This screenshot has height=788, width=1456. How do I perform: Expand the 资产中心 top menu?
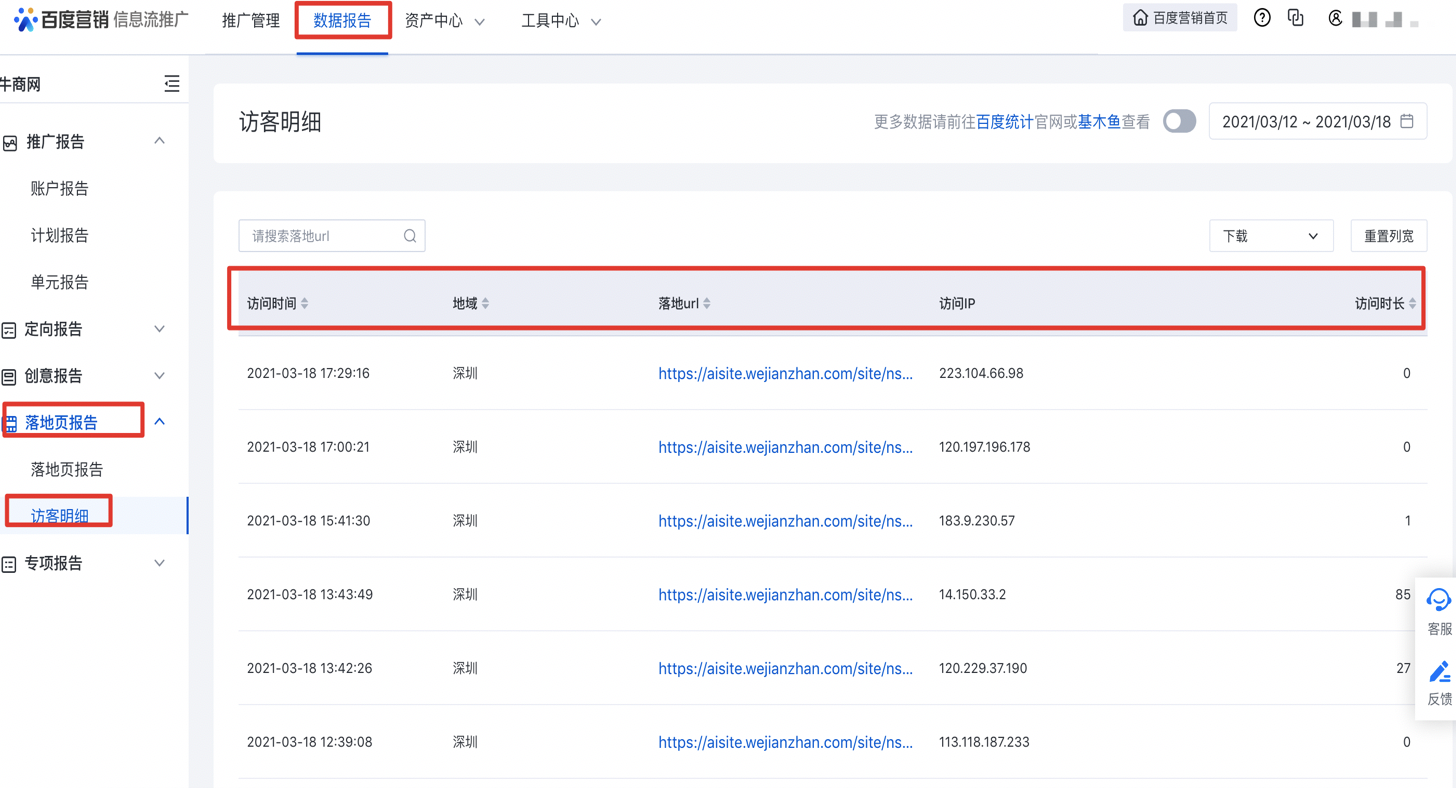(x=445, y=21)
